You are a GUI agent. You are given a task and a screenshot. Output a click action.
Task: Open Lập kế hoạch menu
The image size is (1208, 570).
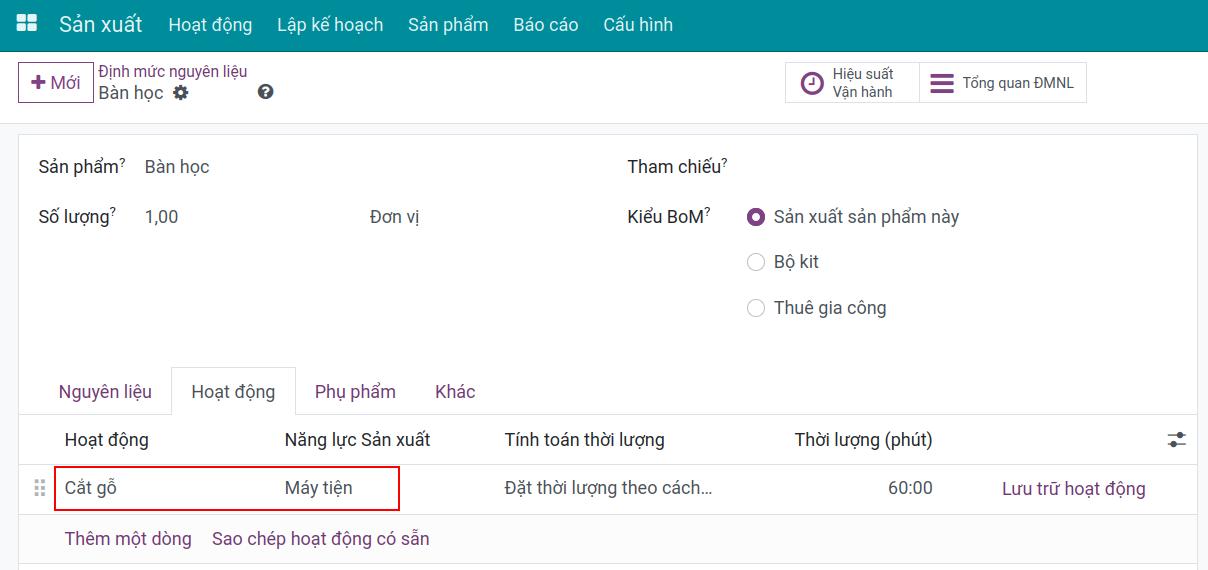330,25
